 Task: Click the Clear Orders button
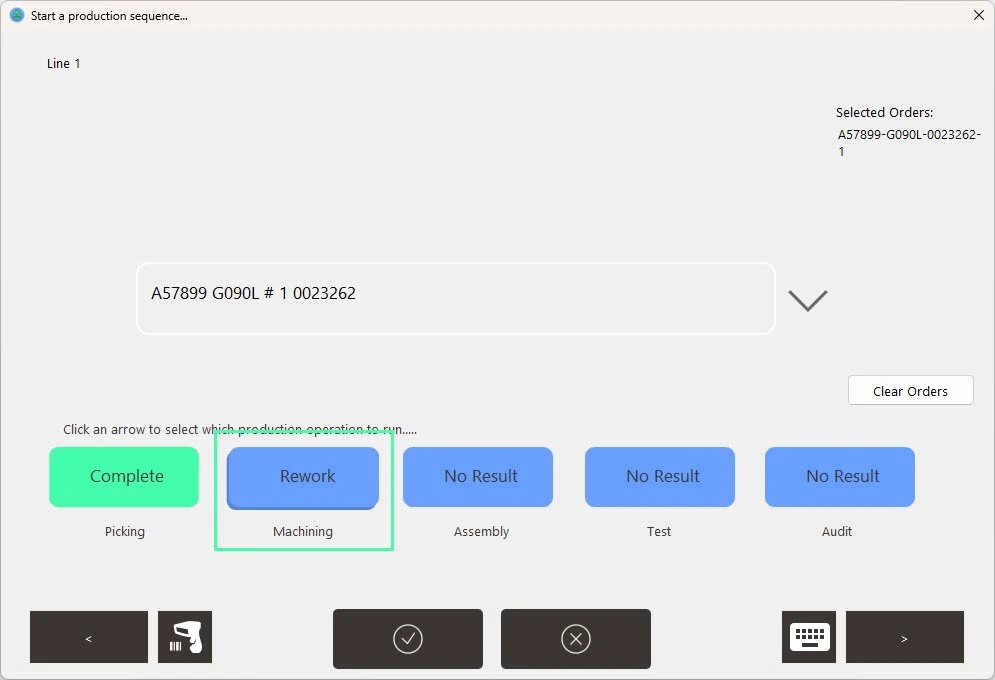910,391
